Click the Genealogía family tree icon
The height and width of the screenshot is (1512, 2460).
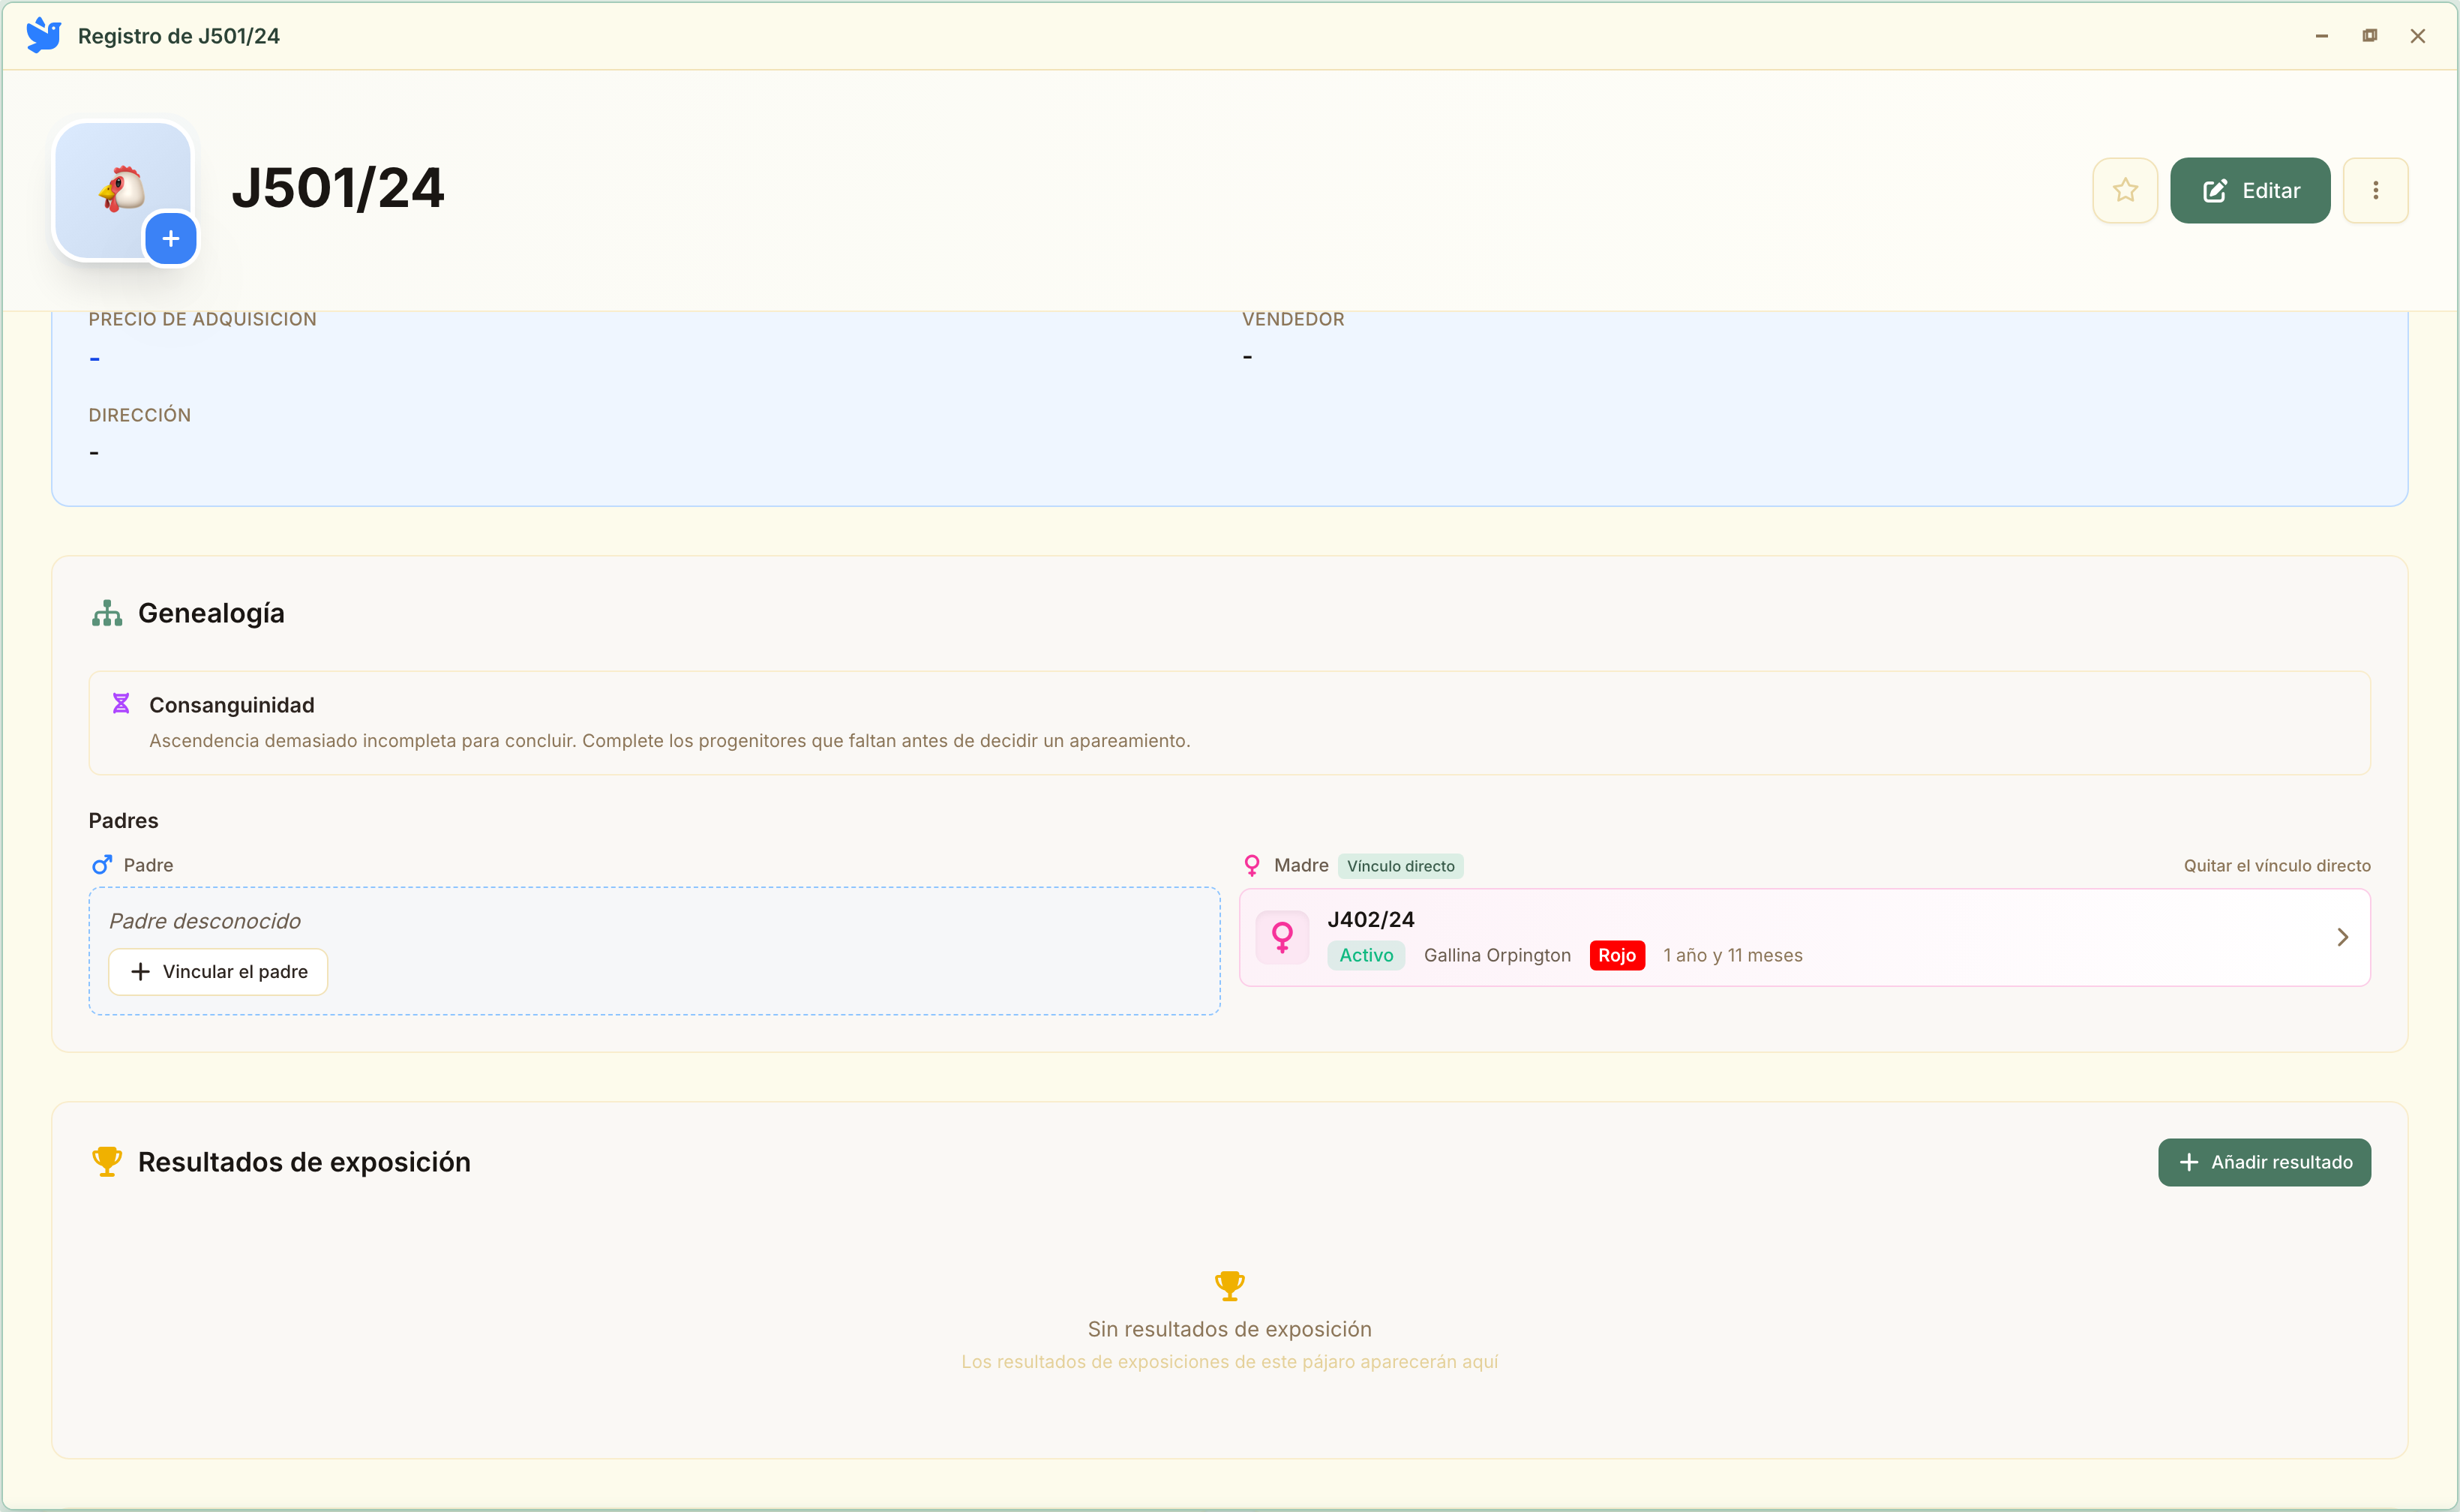pos(107,613)
